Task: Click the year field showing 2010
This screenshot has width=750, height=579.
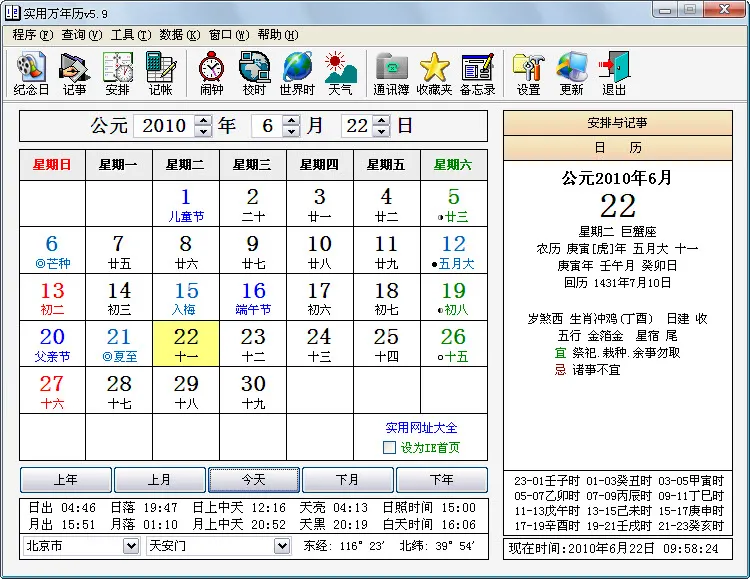Action: [165, 126]
